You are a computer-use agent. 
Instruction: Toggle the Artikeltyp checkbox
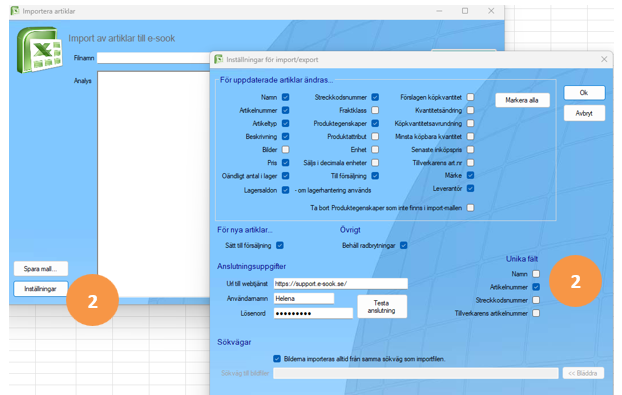[x=285, y=123]
